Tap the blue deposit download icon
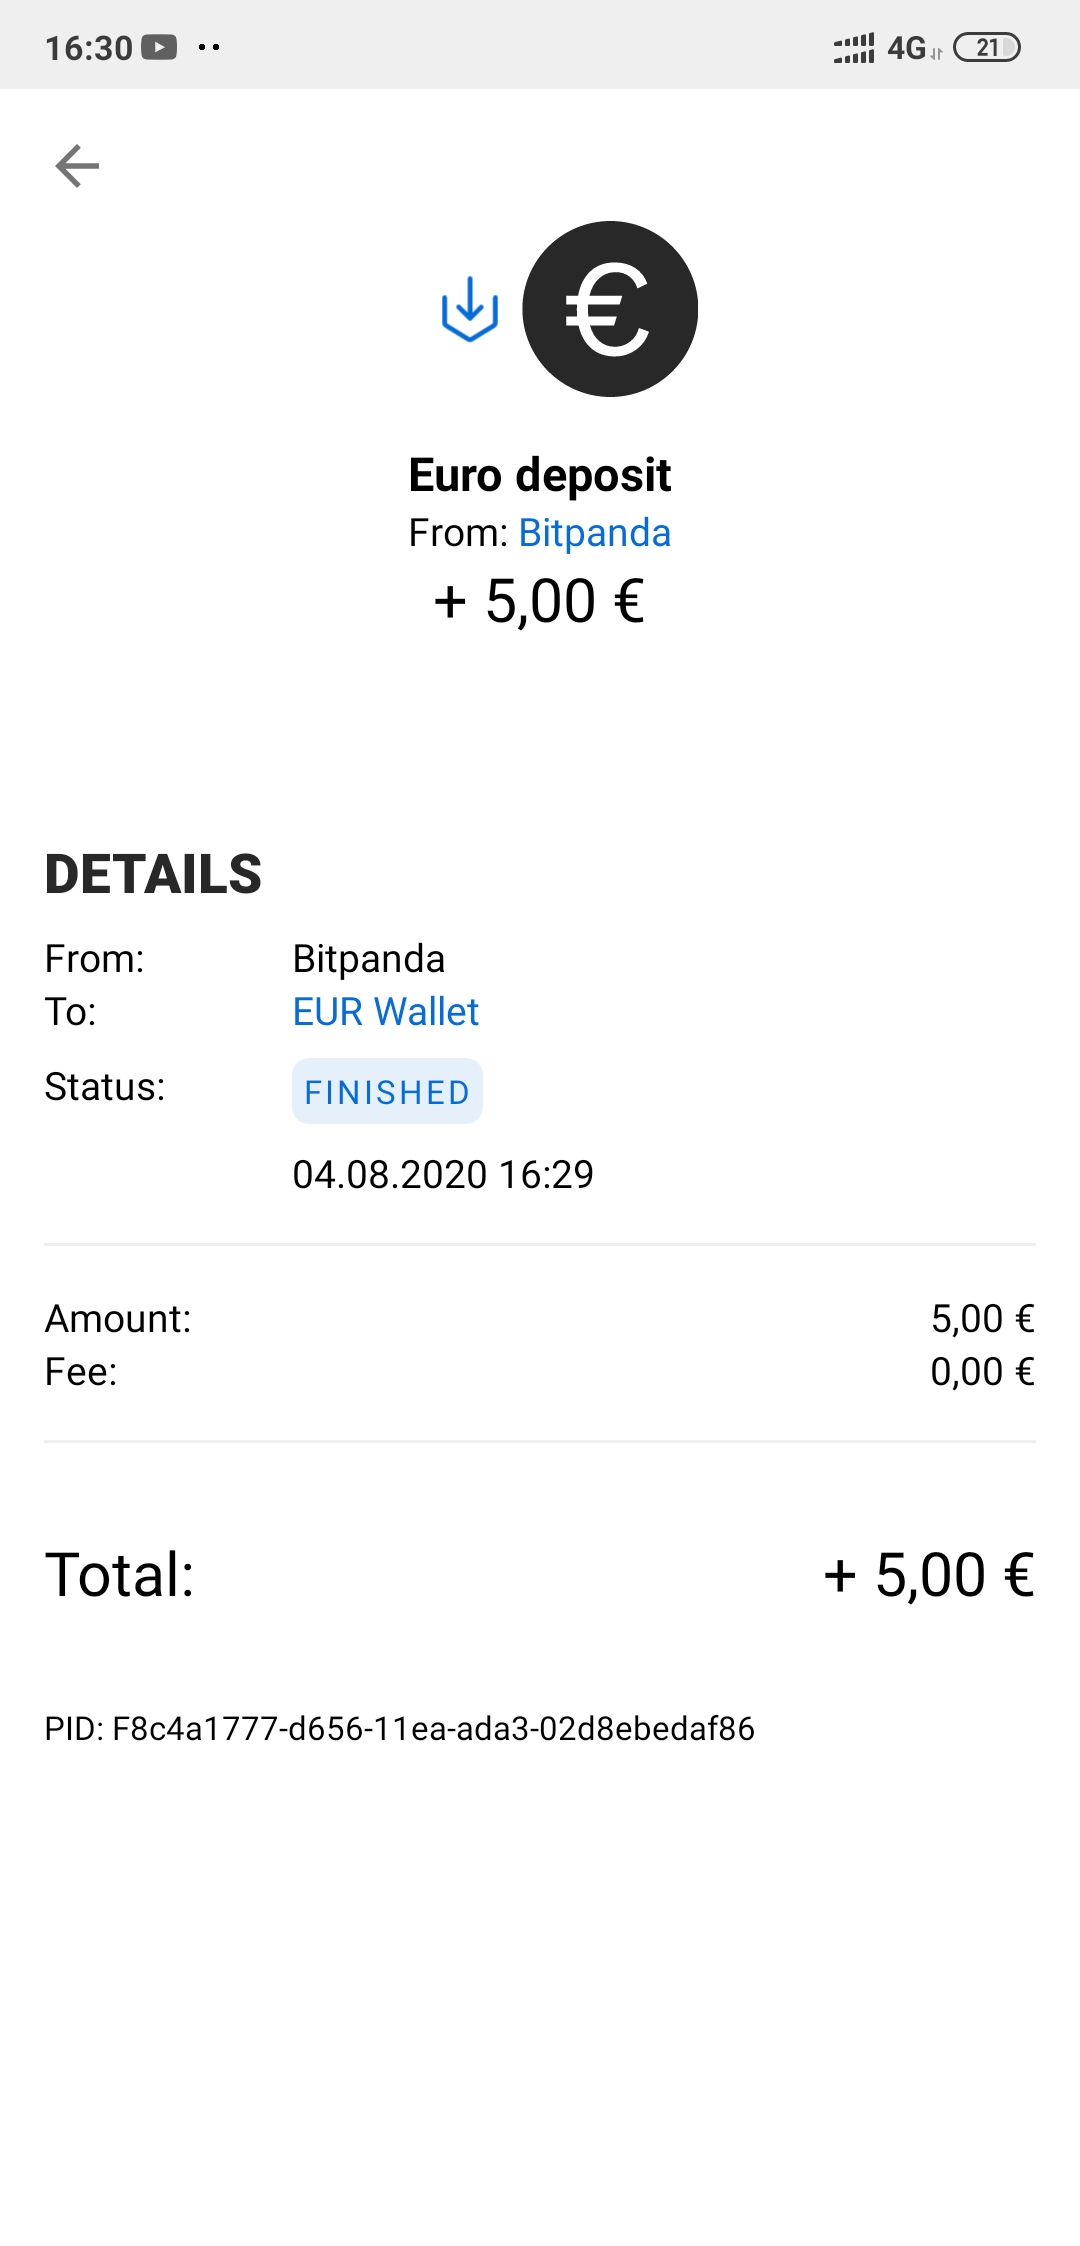Viewport: 1080px width, 2246px height. (x=470, y=309)
